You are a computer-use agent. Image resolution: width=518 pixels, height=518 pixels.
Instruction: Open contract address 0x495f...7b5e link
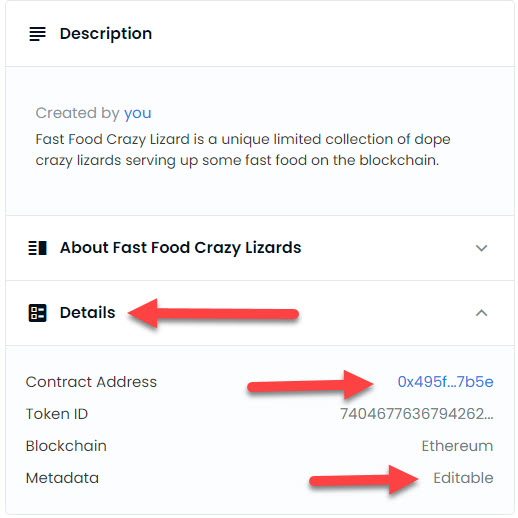click(445, 382)
